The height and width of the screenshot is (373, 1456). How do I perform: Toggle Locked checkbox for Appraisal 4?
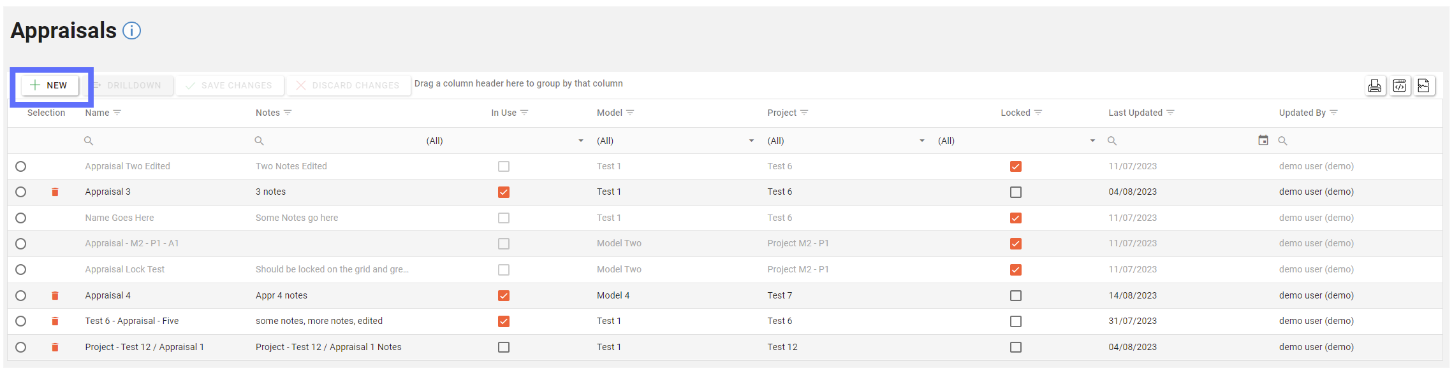coord(1016,296)
